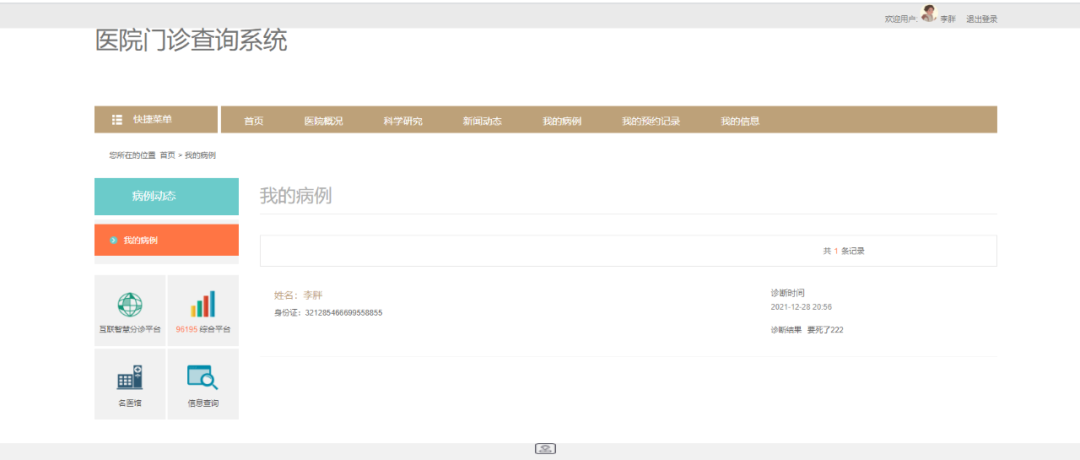Go to 科学研究 in navigation bar
Viewport: 1080px width, 460px height.
point(403,121)
